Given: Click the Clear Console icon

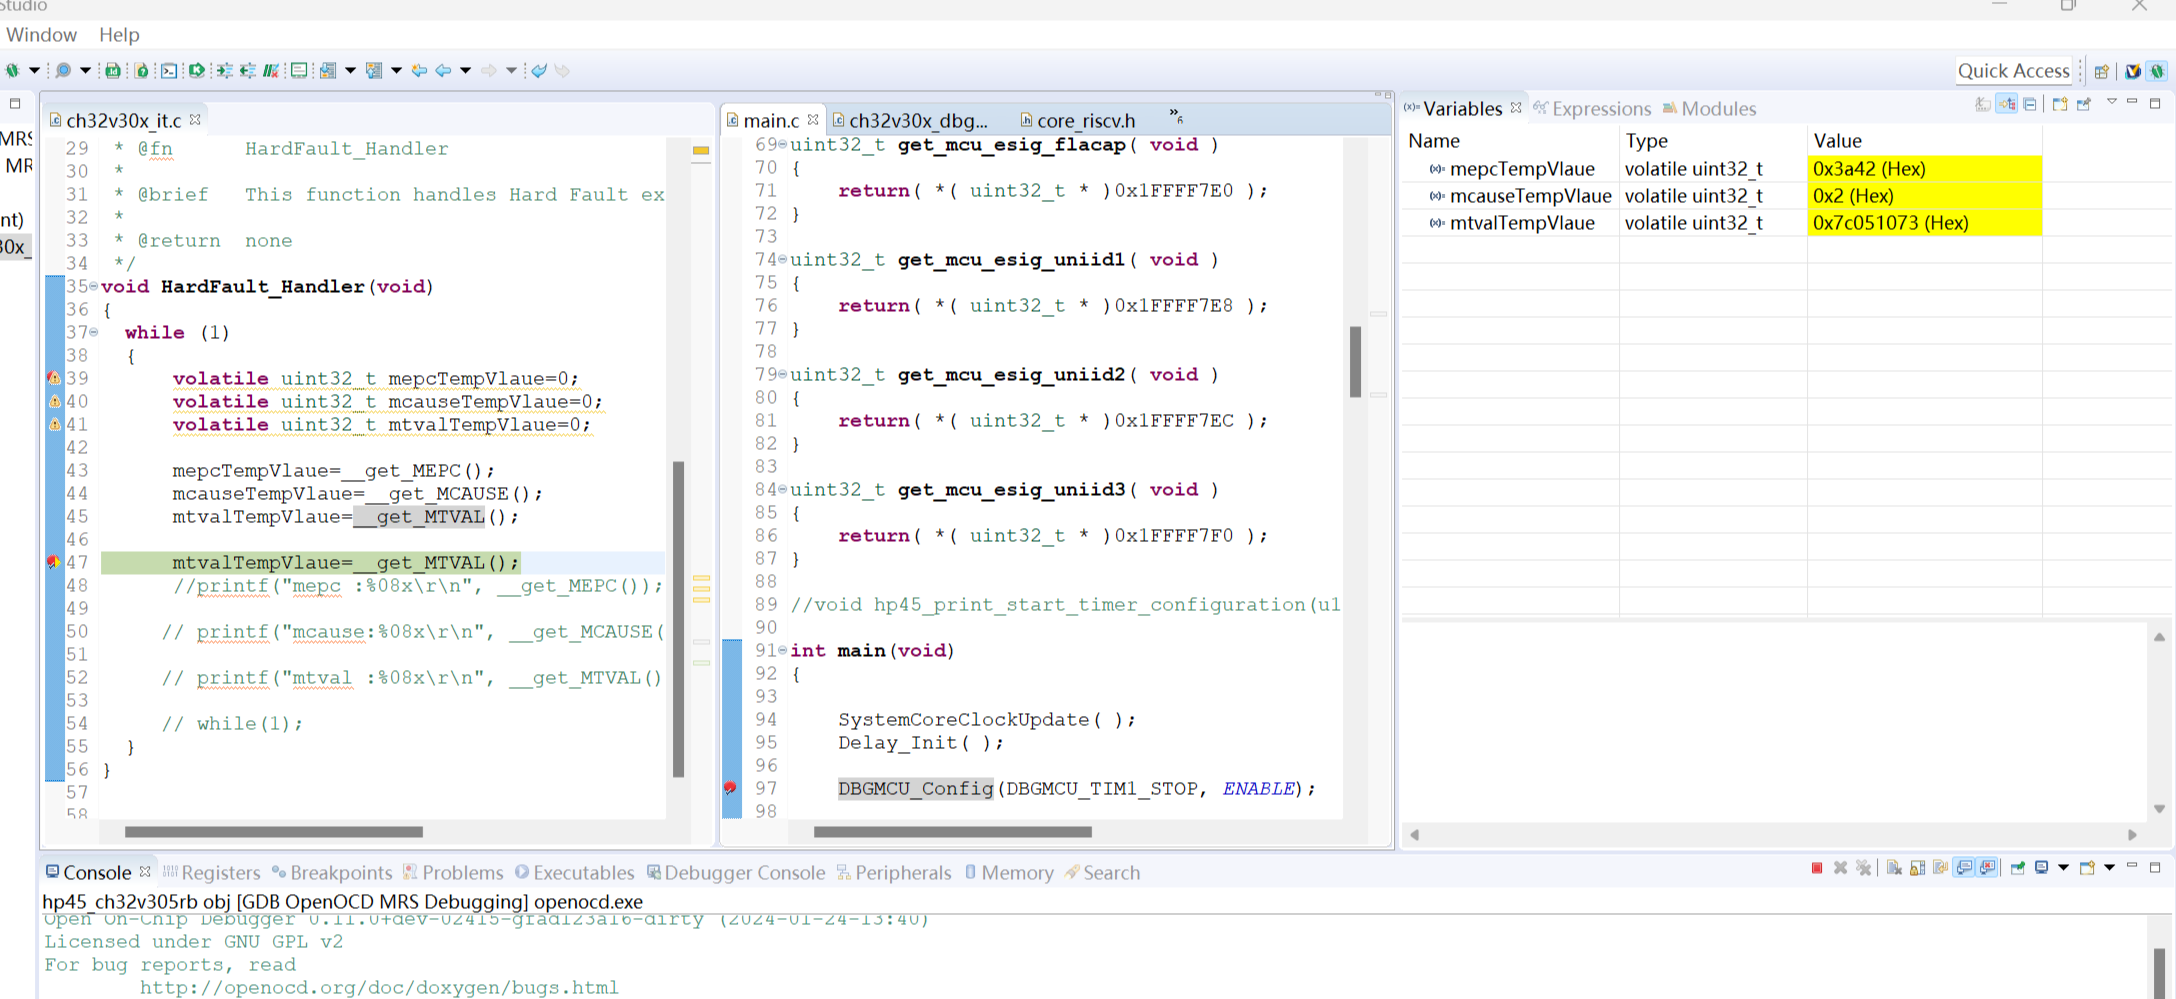Looking at the screenshot, I should coord(1894,868).
